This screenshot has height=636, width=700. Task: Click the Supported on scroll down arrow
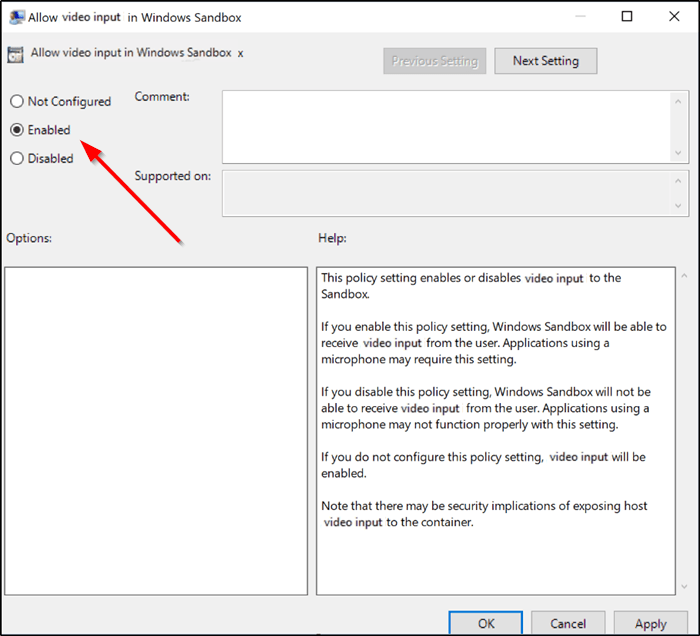(x=679, y=206)
